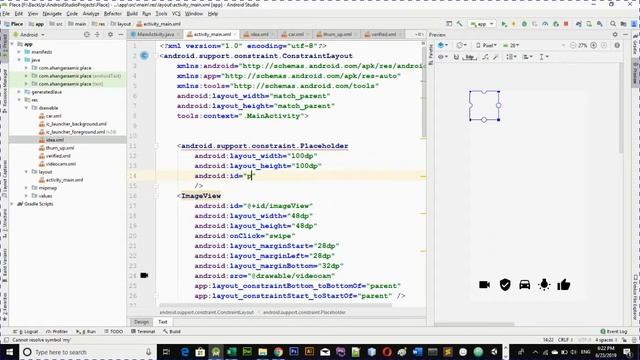Screen dimensions: 640x360
Task: Open the VCS menu
Action: click(x=176, y=14)
